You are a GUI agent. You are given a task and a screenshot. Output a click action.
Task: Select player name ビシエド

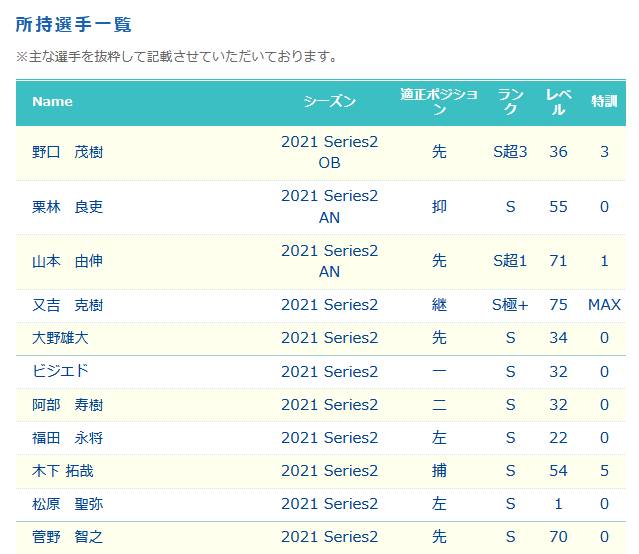tap(60, 371)
